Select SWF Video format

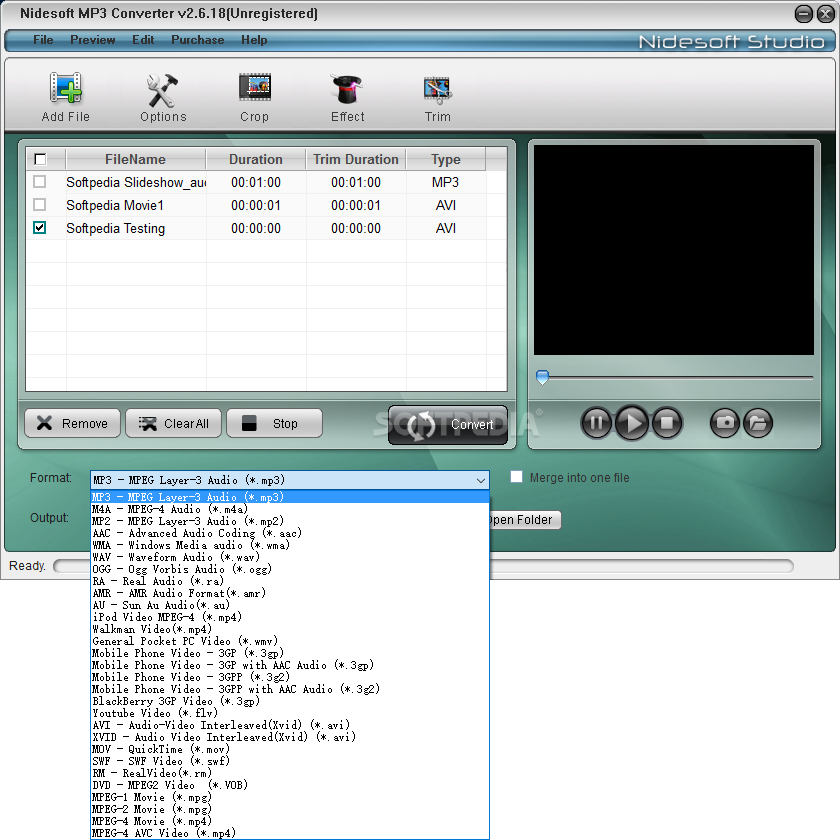(x=290, y=761)
